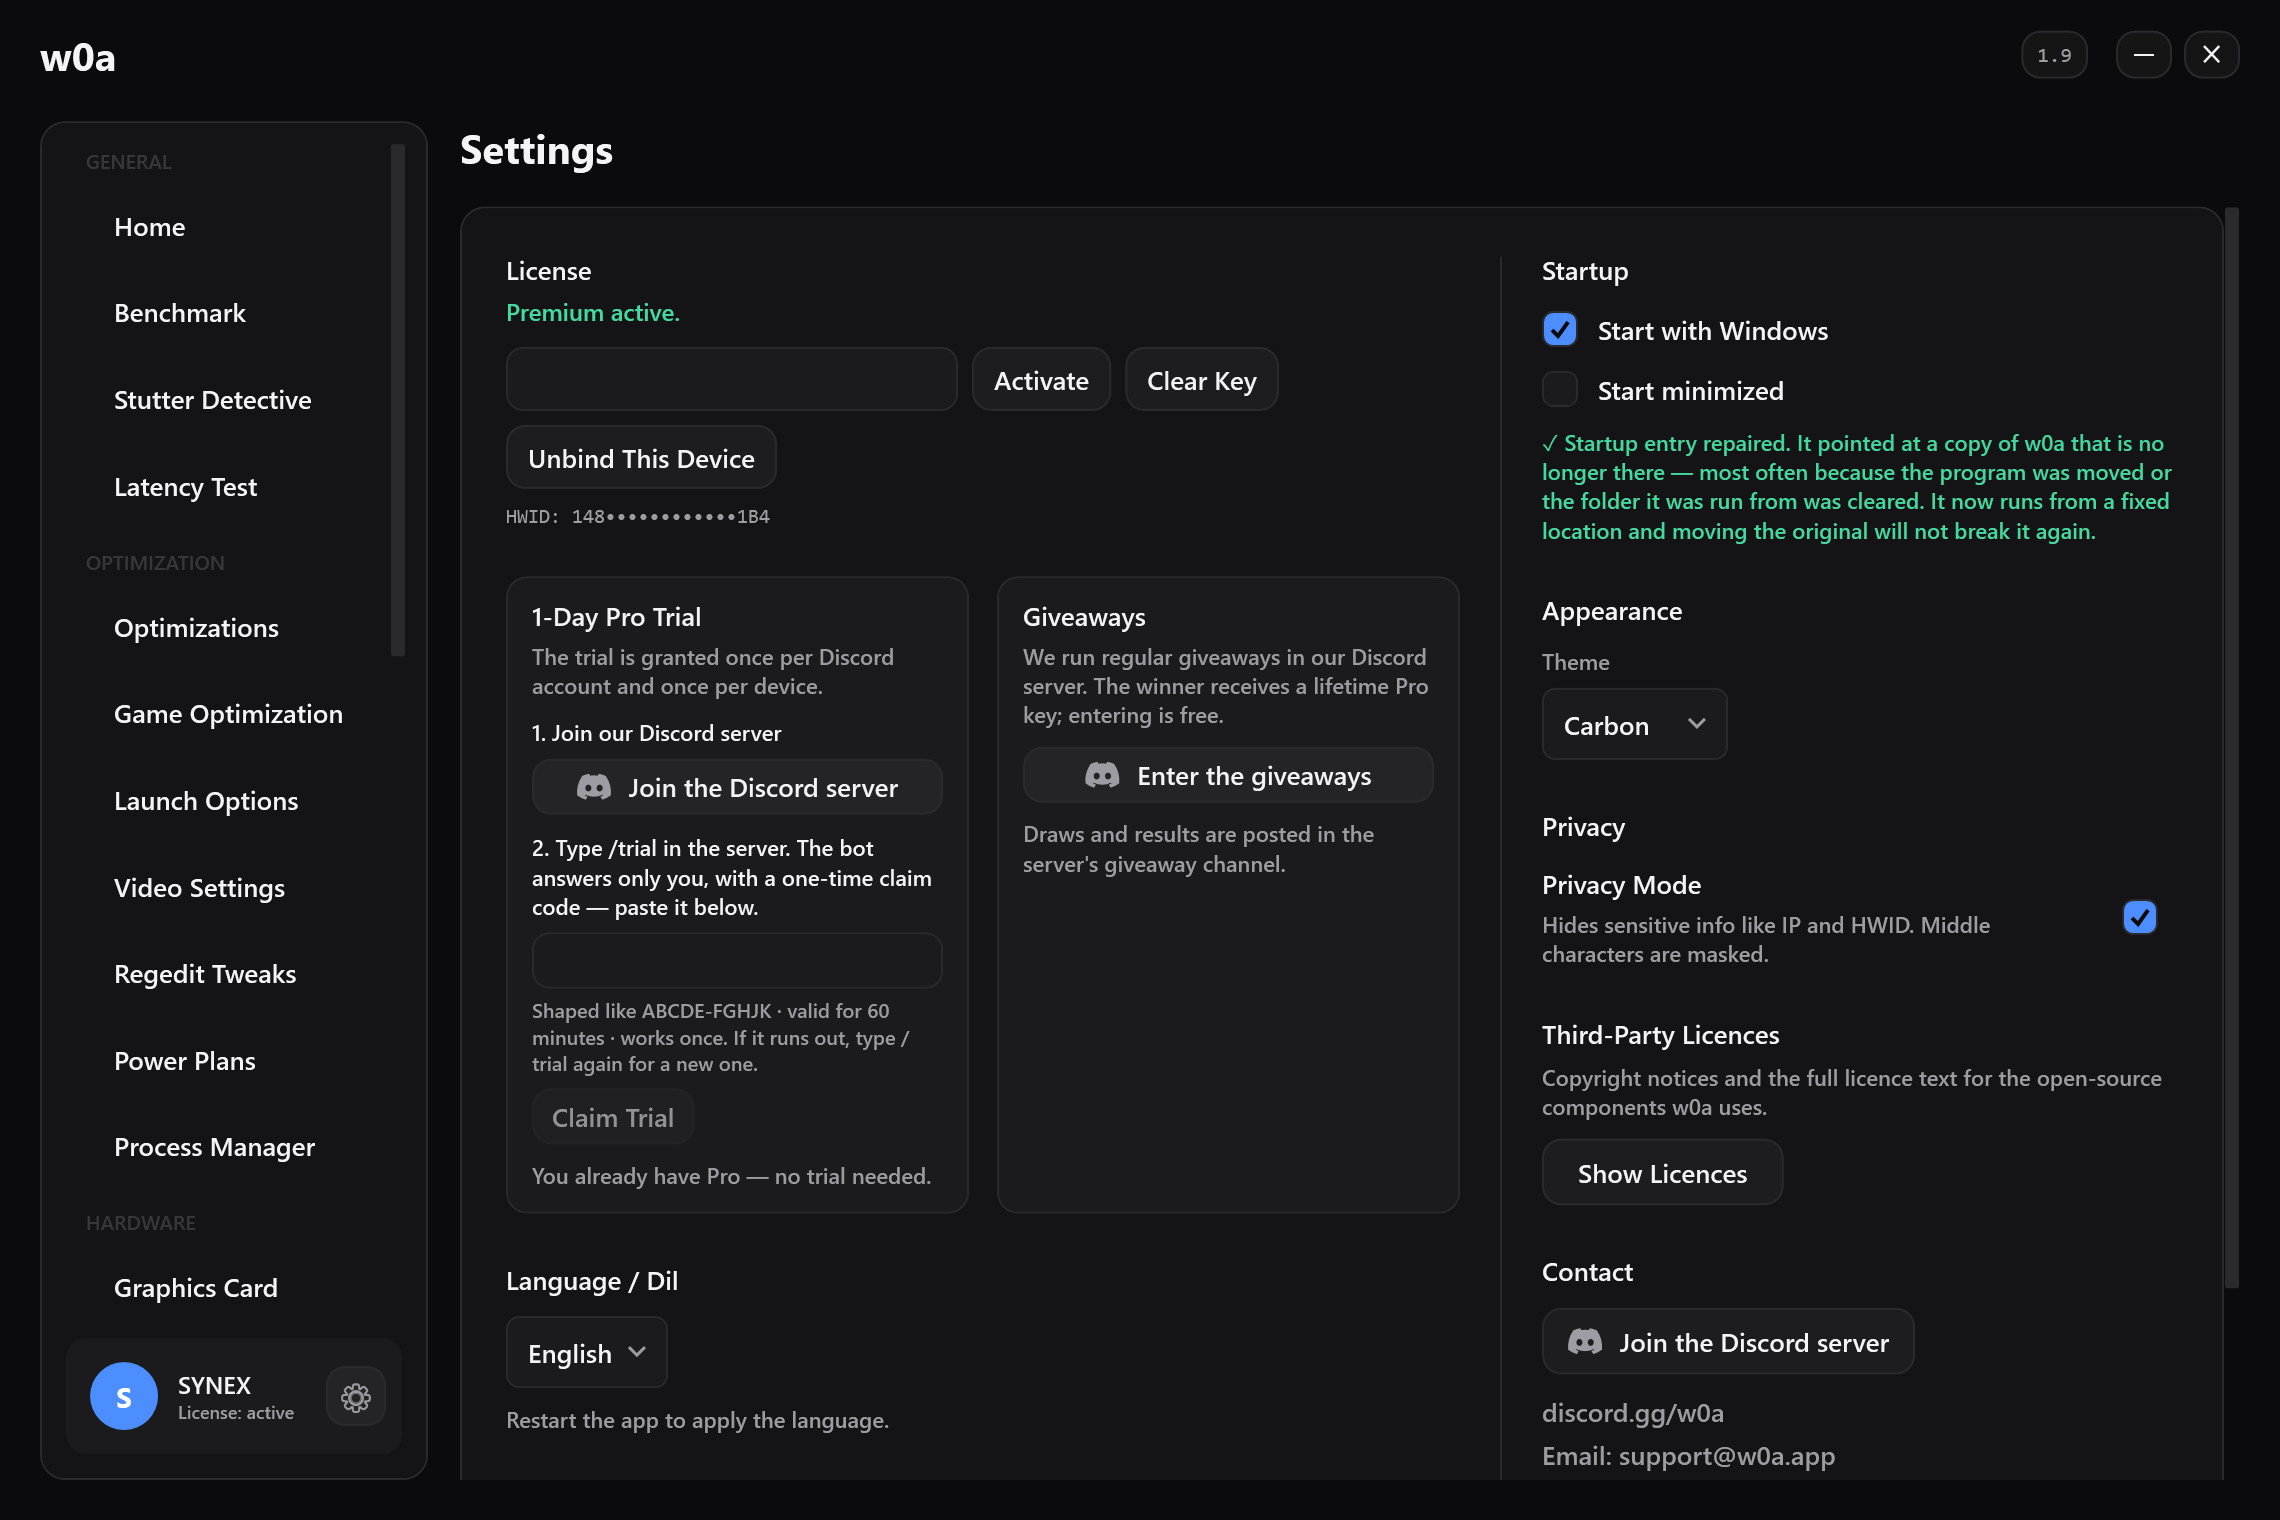The image size is (2280, 1520).
Task: Click the masked HWID text
Action: (638, 517)
